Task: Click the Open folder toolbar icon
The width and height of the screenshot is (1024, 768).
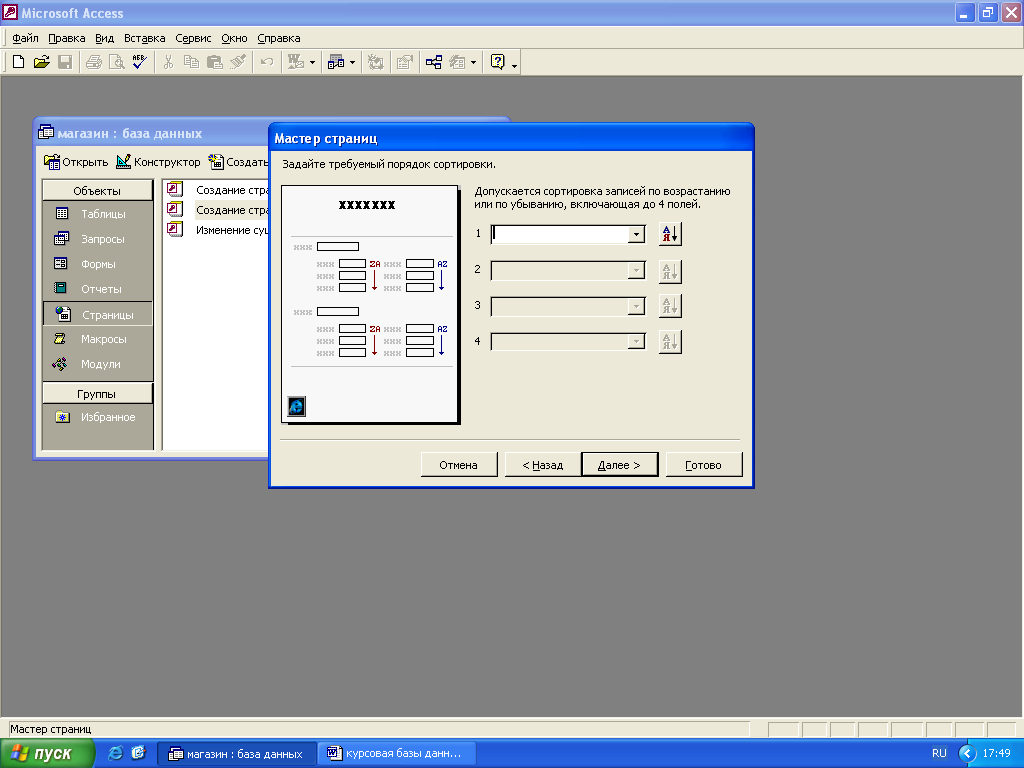Action: (x=41, y=62)
